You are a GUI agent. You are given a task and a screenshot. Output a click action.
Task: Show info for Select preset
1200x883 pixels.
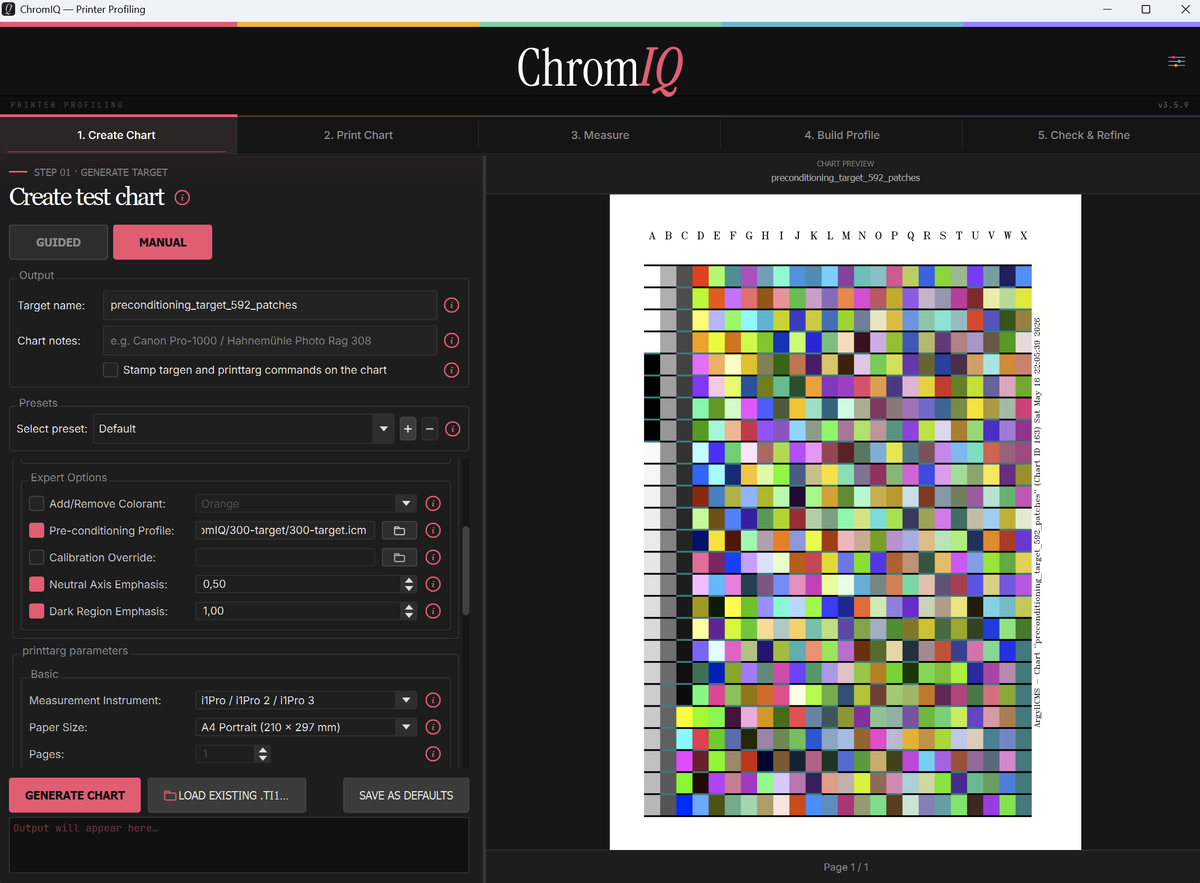point(452,429)
